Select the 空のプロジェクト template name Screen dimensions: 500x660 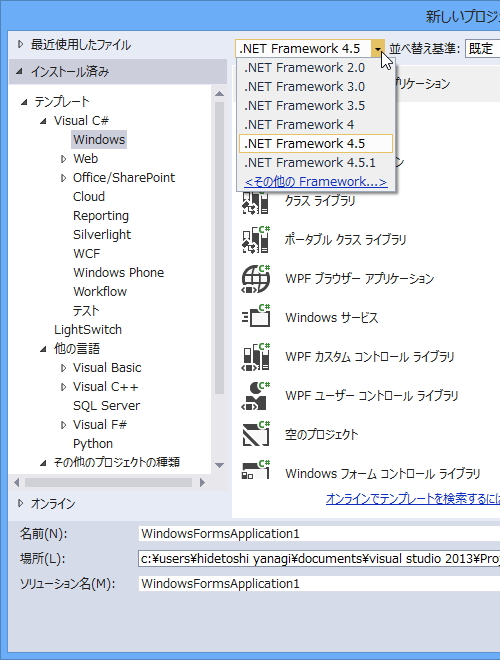click(322, 434)
